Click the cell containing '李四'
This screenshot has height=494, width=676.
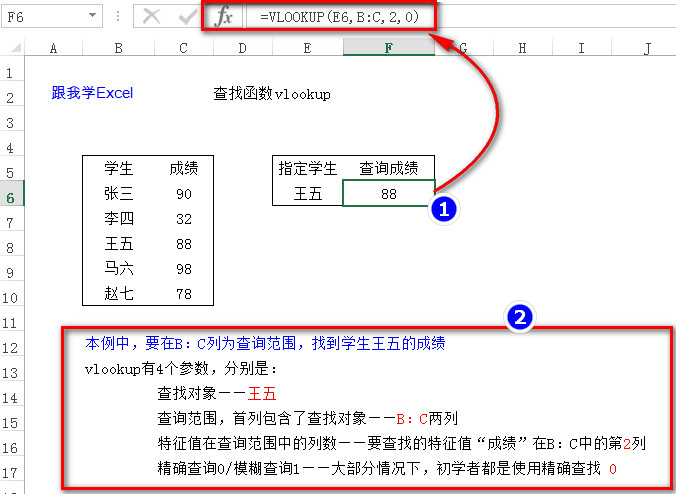point(119,219)
